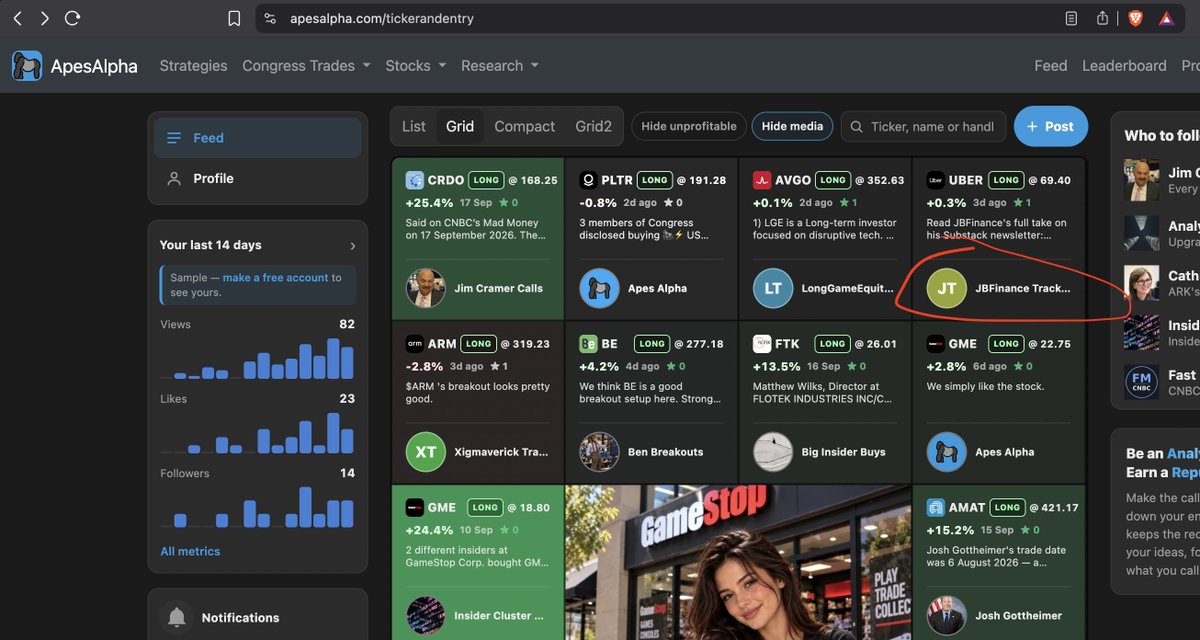Image resolution: width=1200 pixels, height=640 pixels.
Task: Open LT avatar on AVGO card
Action: [x=773, y=288]
